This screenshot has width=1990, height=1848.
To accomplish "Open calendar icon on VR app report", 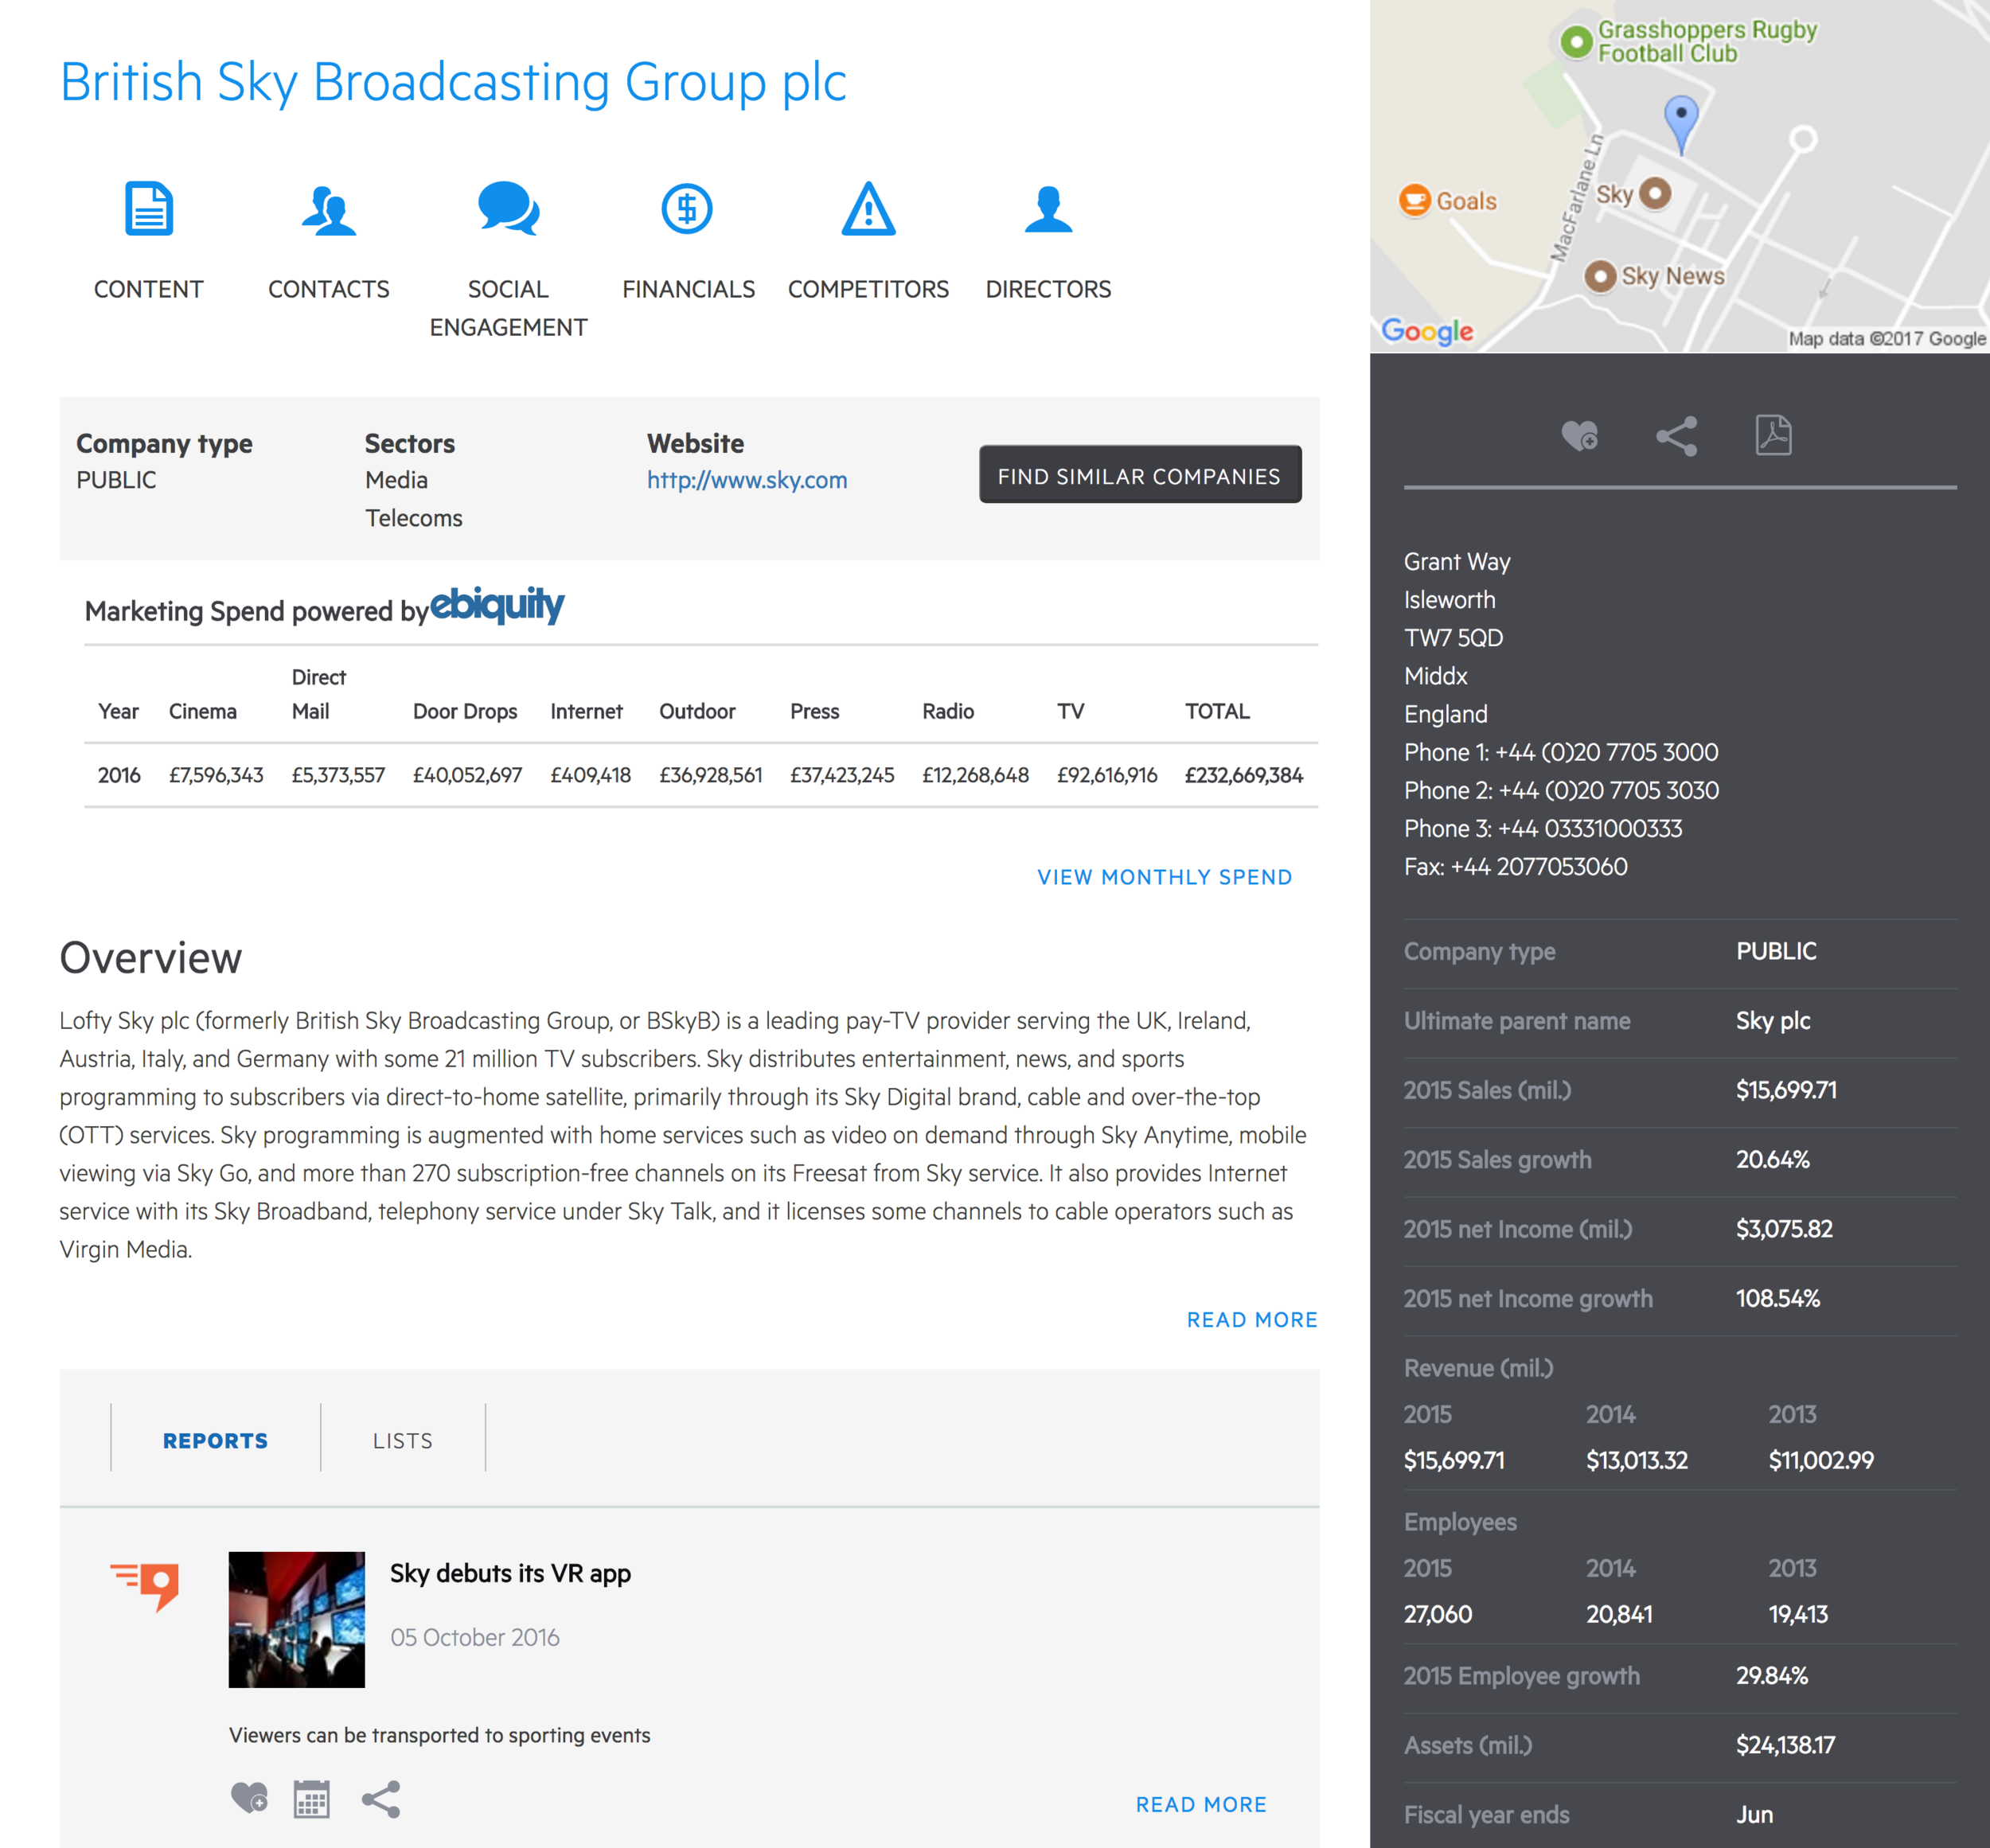I will coord(312,1798).
